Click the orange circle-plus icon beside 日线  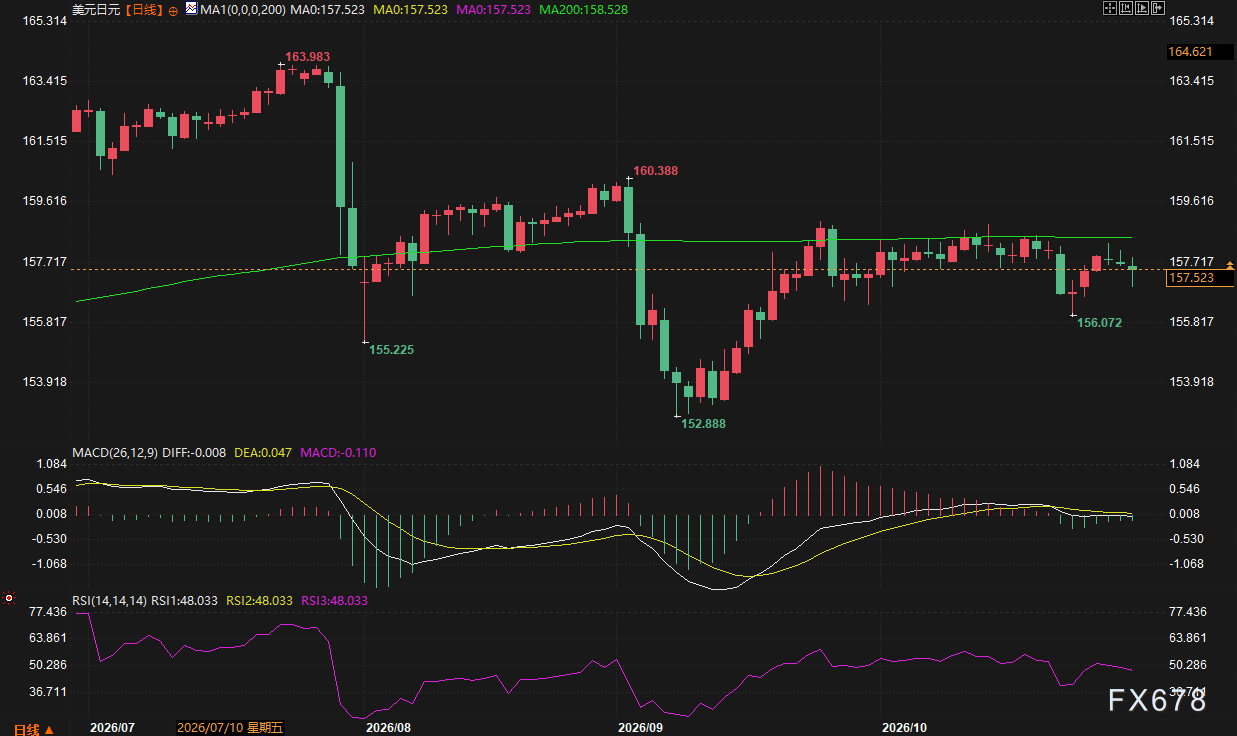click(x=173, y=9)
